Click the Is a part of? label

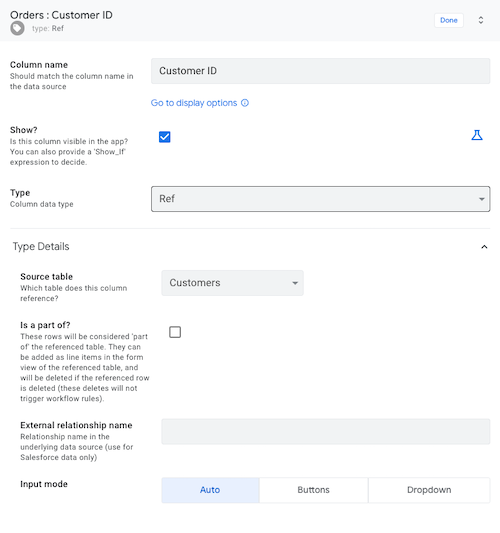tap(45, 325)
